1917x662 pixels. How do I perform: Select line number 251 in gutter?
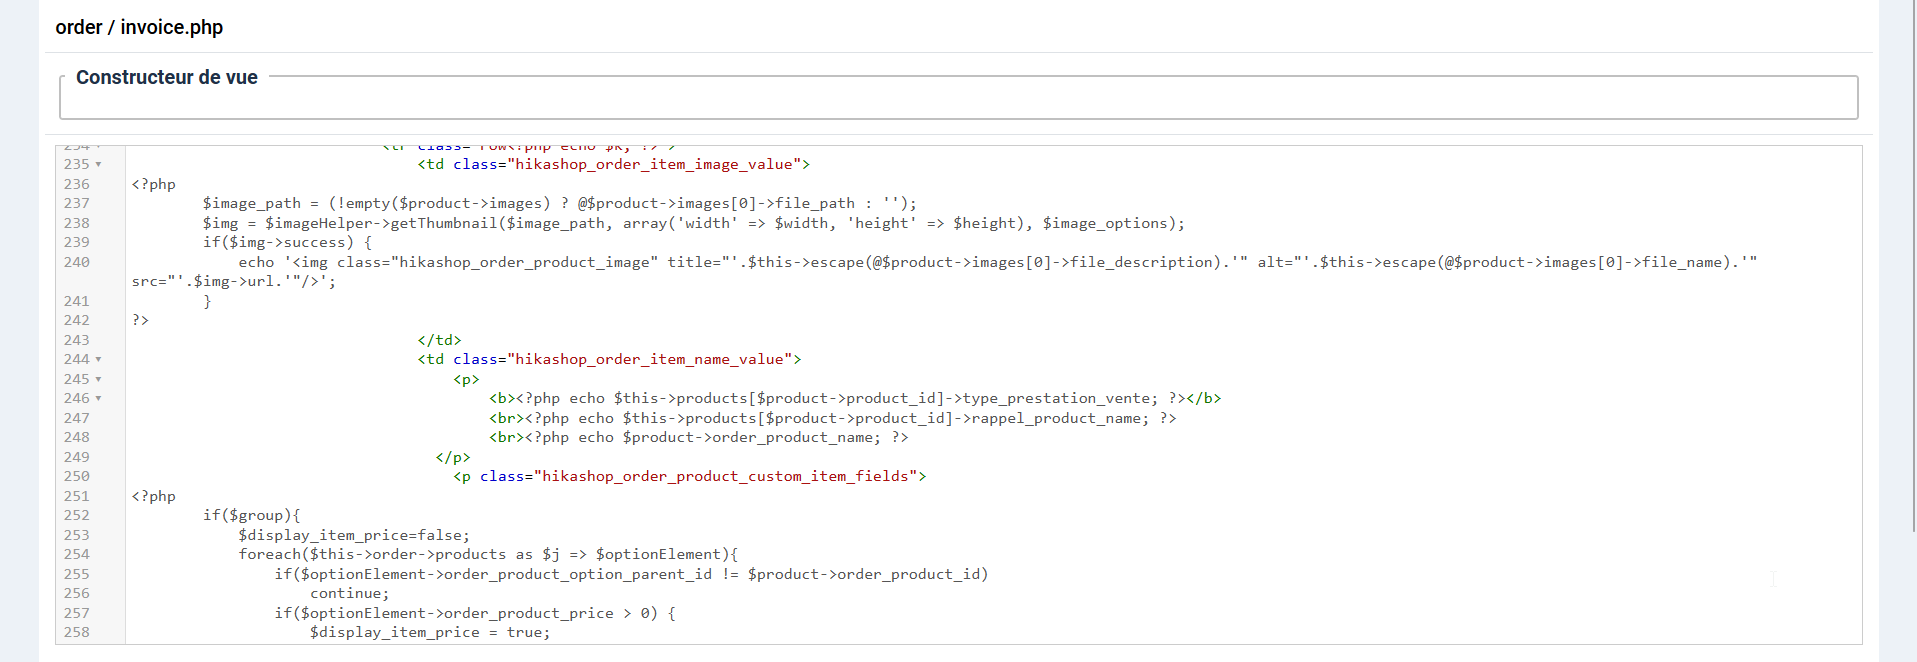point(77,496)
